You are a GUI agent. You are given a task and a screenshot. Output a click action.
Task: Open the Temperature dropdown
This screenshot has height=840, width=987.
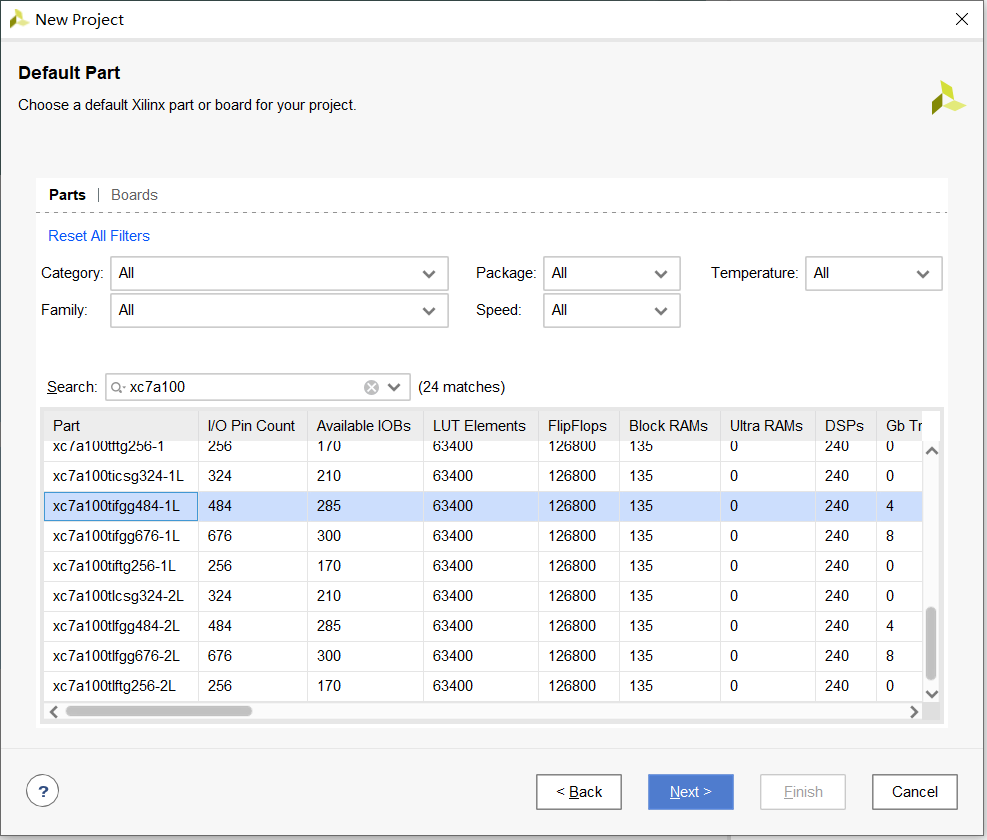pos(874,273)
